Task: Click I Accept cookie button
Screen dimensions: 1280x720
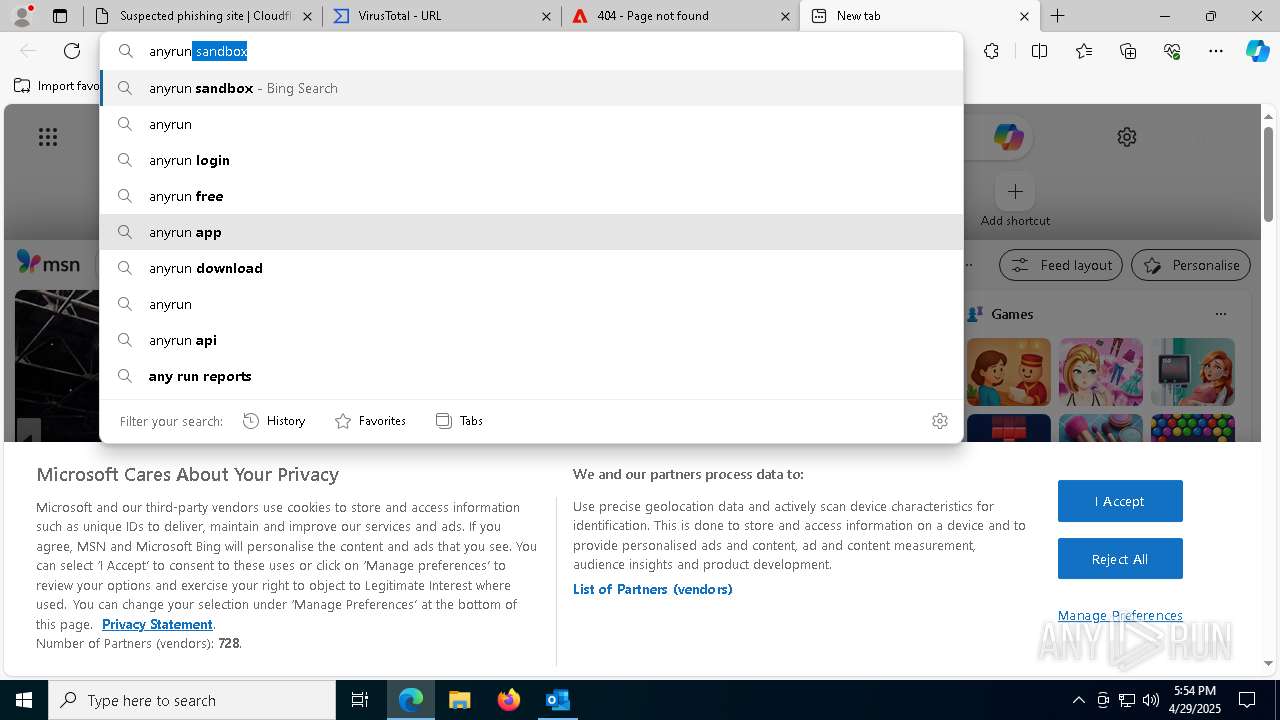Action: [x=1120, y=501]
